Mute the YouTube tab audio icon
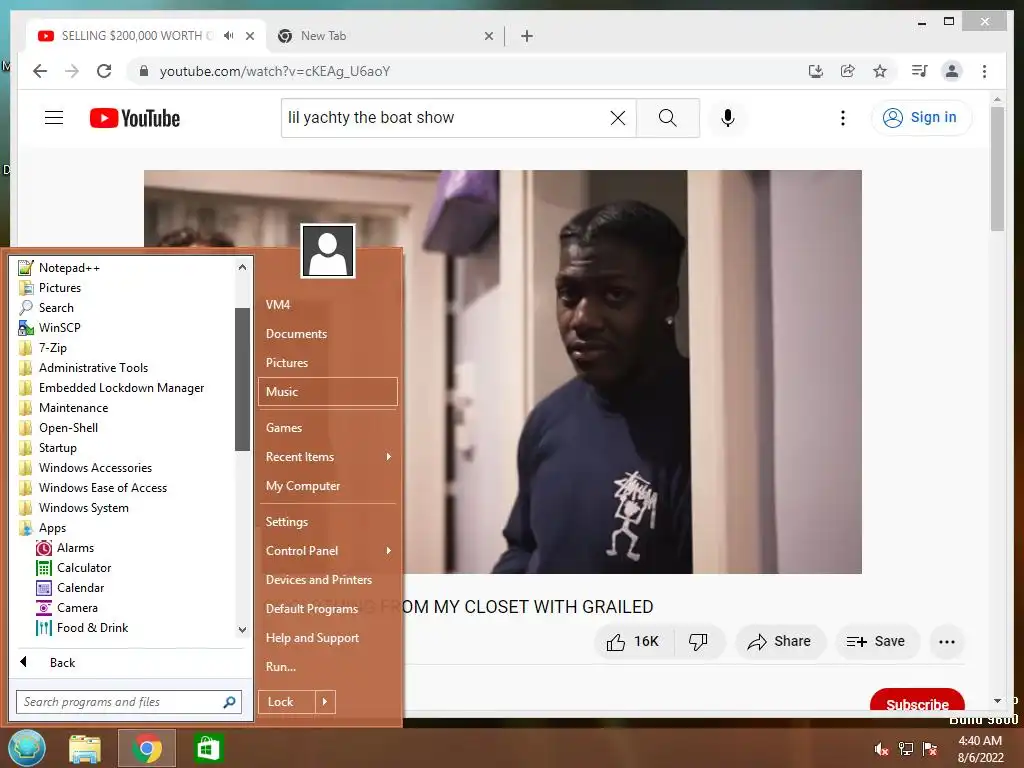This screenshot has width=1024, height=768. 229,36
